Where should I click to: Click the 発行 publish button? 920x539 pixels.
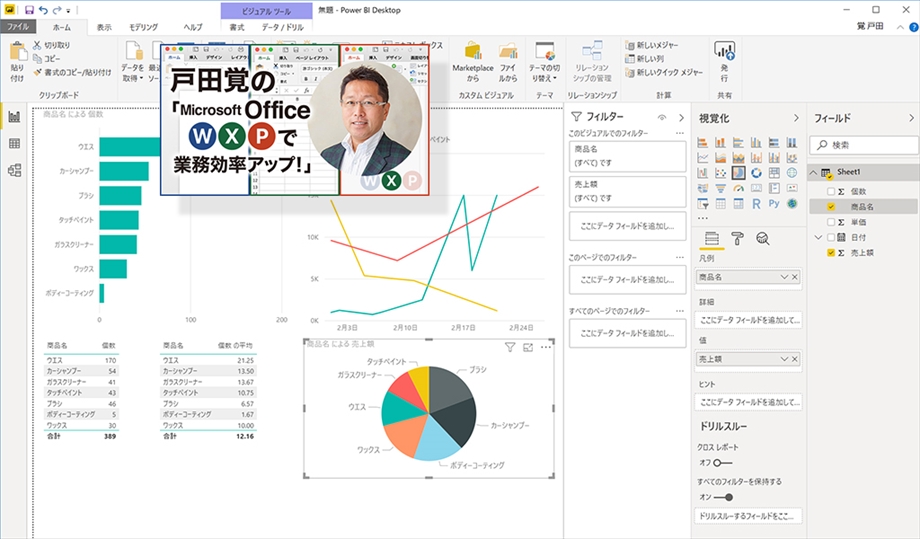(x=725, y=62)
